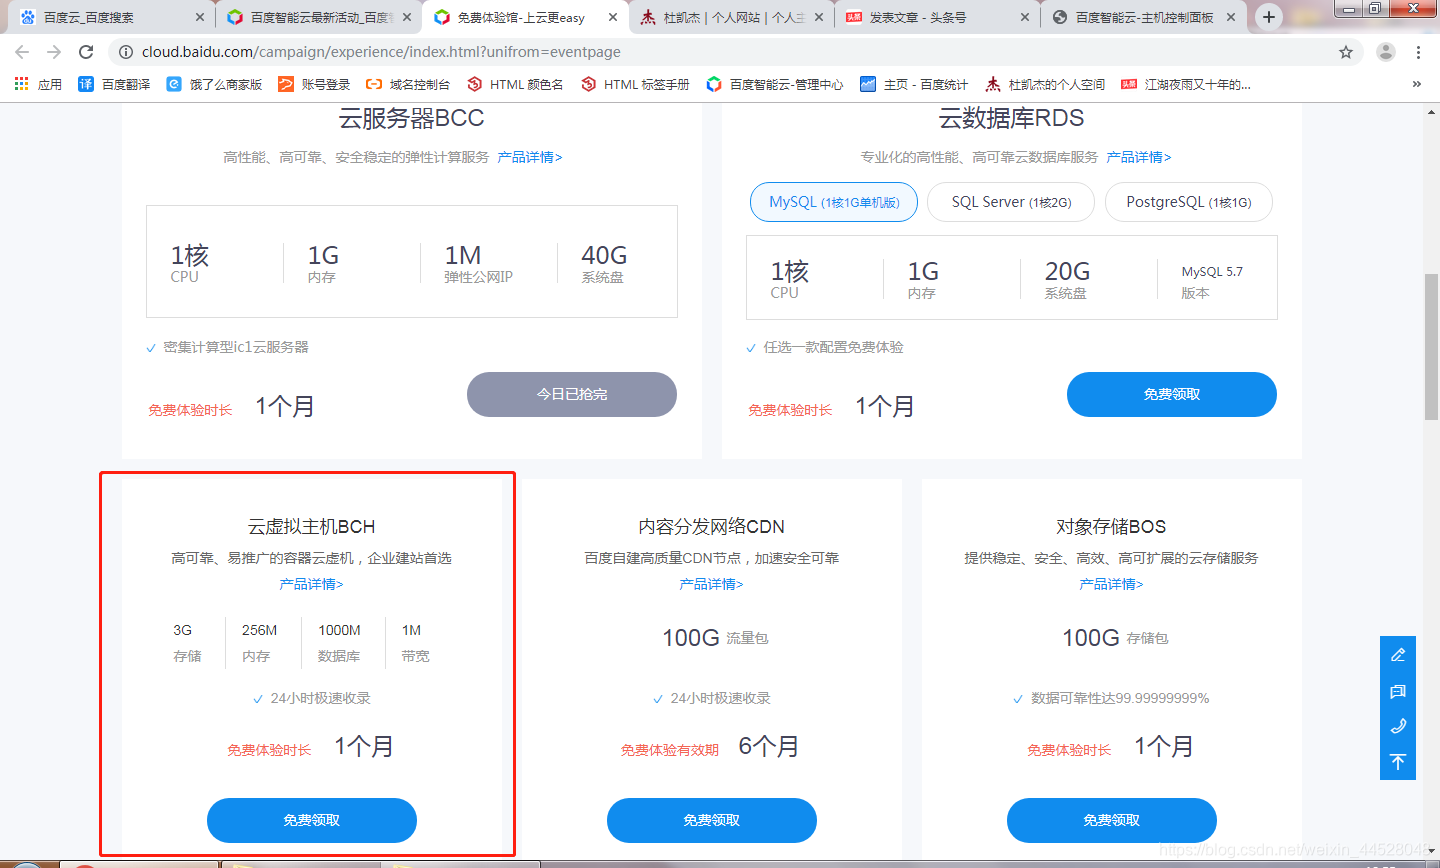Click 免费领取 for 云数据库RDS
The width and height of the screenshot is (1440, 868).
(x=1172, y=394)
